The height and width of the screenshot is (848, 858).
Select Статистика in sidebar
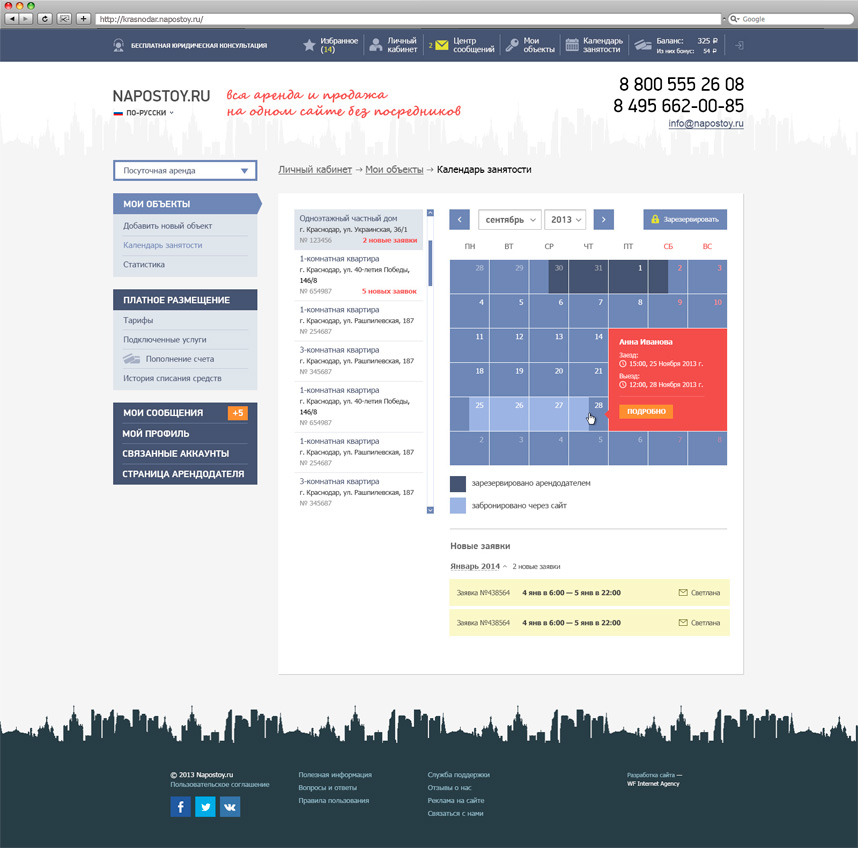pyautogui.click(x=144, y=264)
